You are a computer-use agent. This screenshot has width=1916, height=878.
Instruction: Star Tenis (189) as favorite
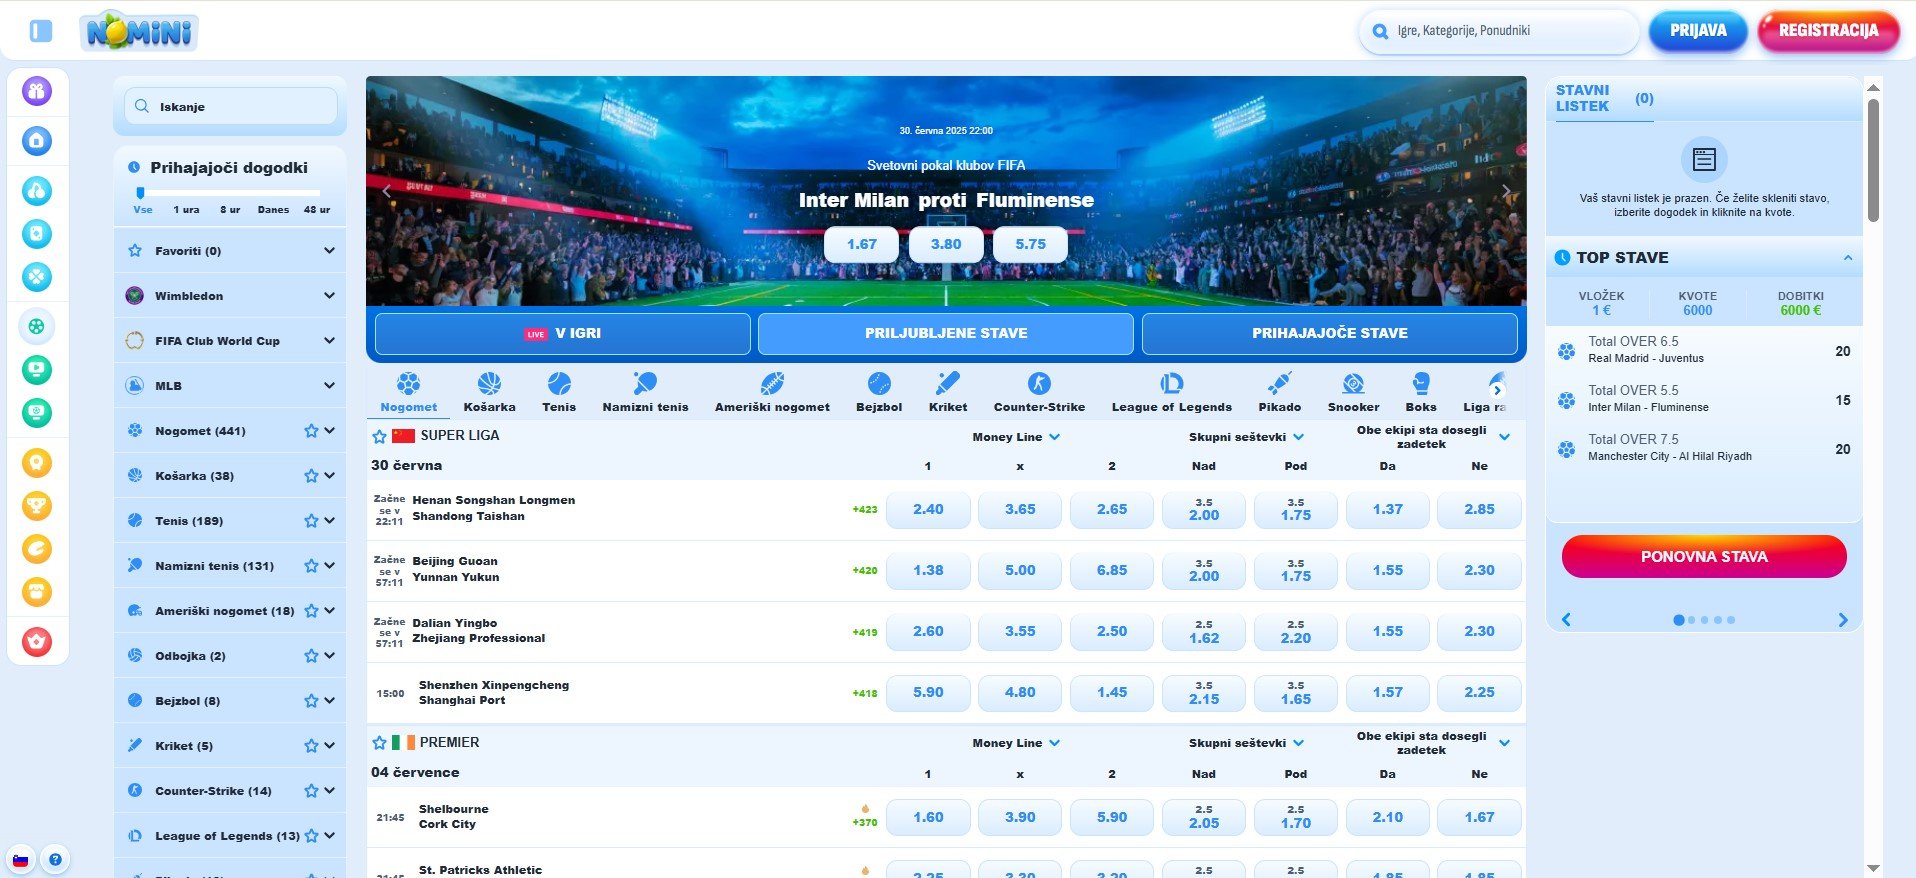click(311, 521)
